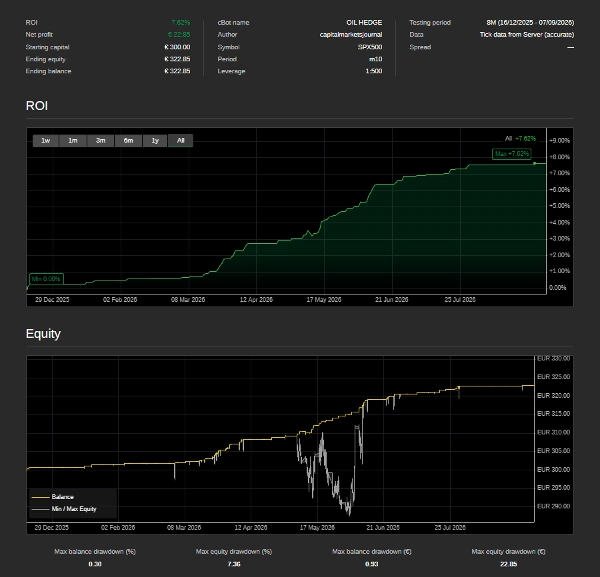Viewport: 600px width, 577px height.
Task: Click author capitalmarketsjournal
Action: click(351, 34)
